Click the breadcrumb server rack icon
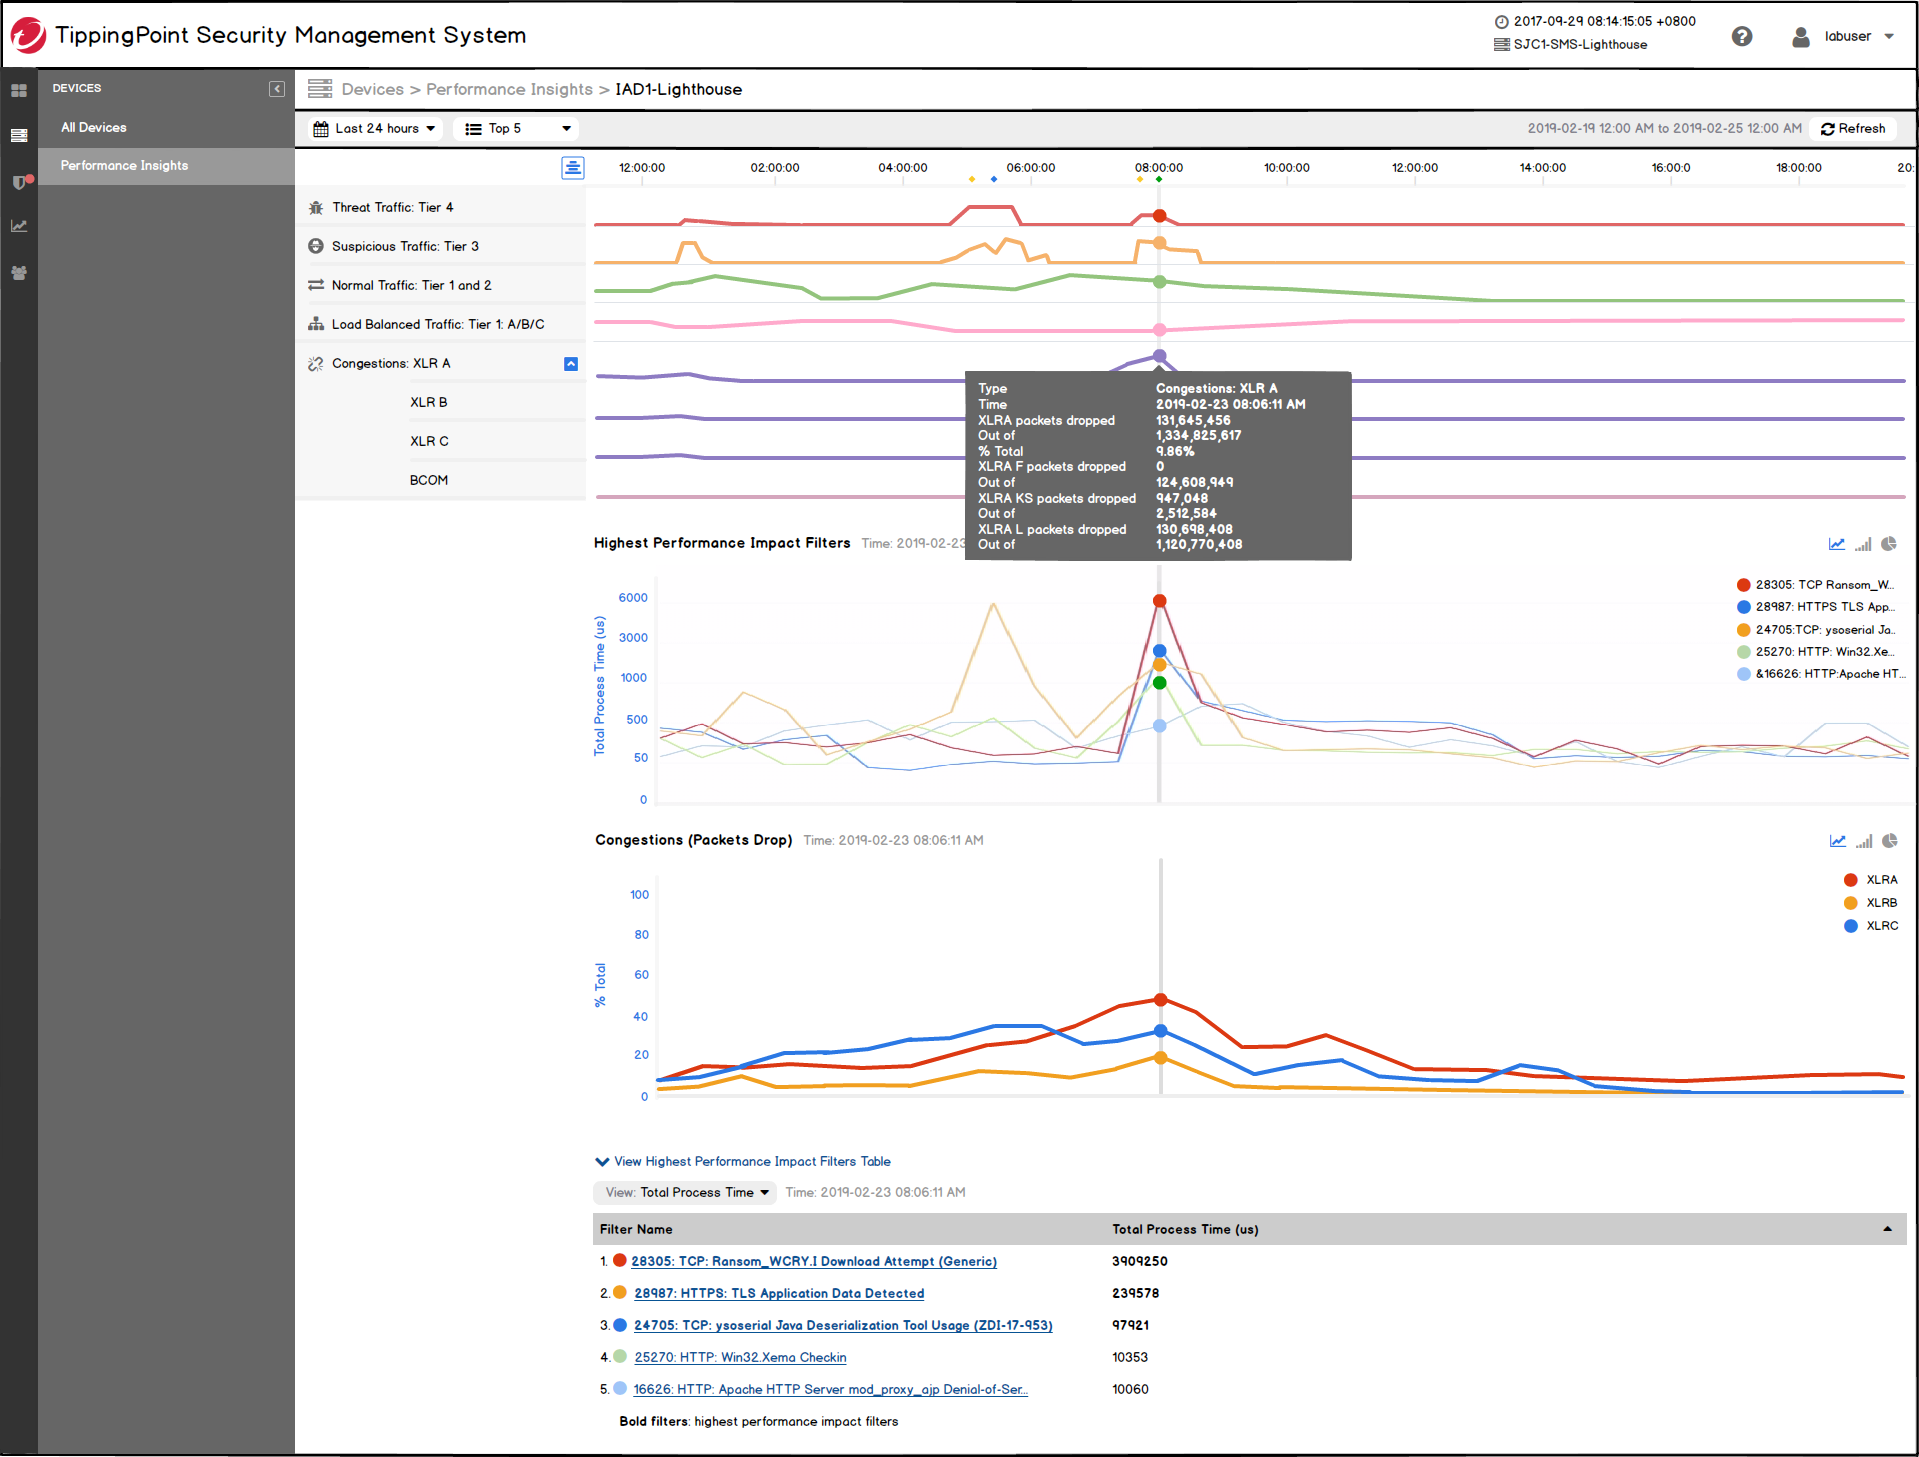1919x1457 pixels. point(320,89)
